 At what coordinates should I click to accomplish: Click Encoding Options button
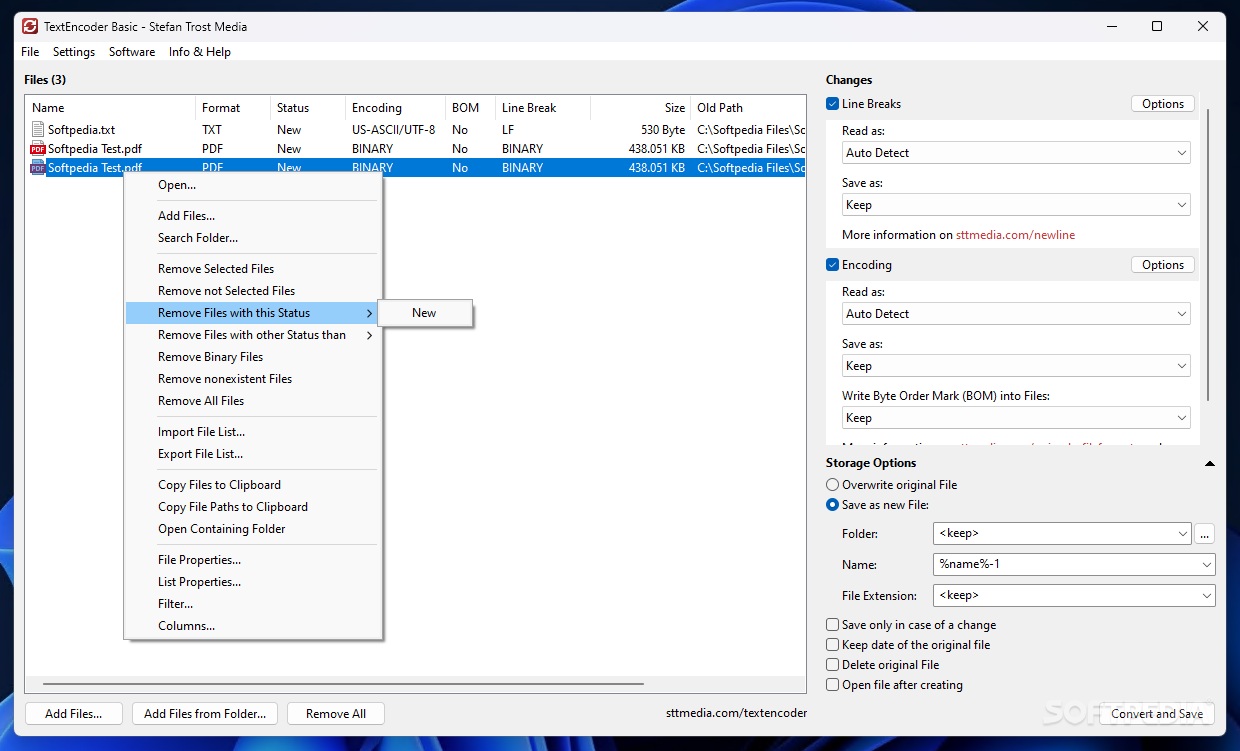(1163, 265)
